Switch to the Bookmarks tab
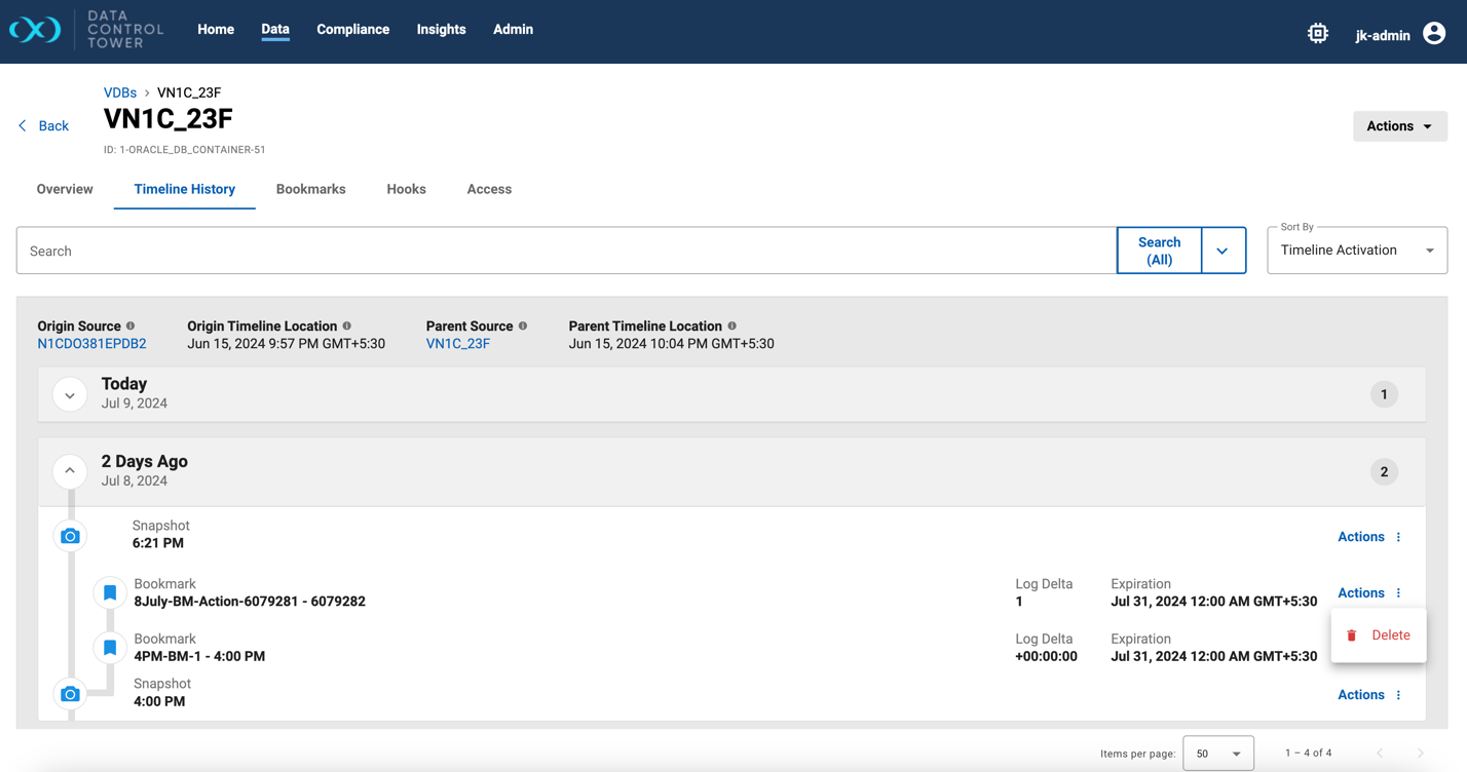 pos(310,189)
